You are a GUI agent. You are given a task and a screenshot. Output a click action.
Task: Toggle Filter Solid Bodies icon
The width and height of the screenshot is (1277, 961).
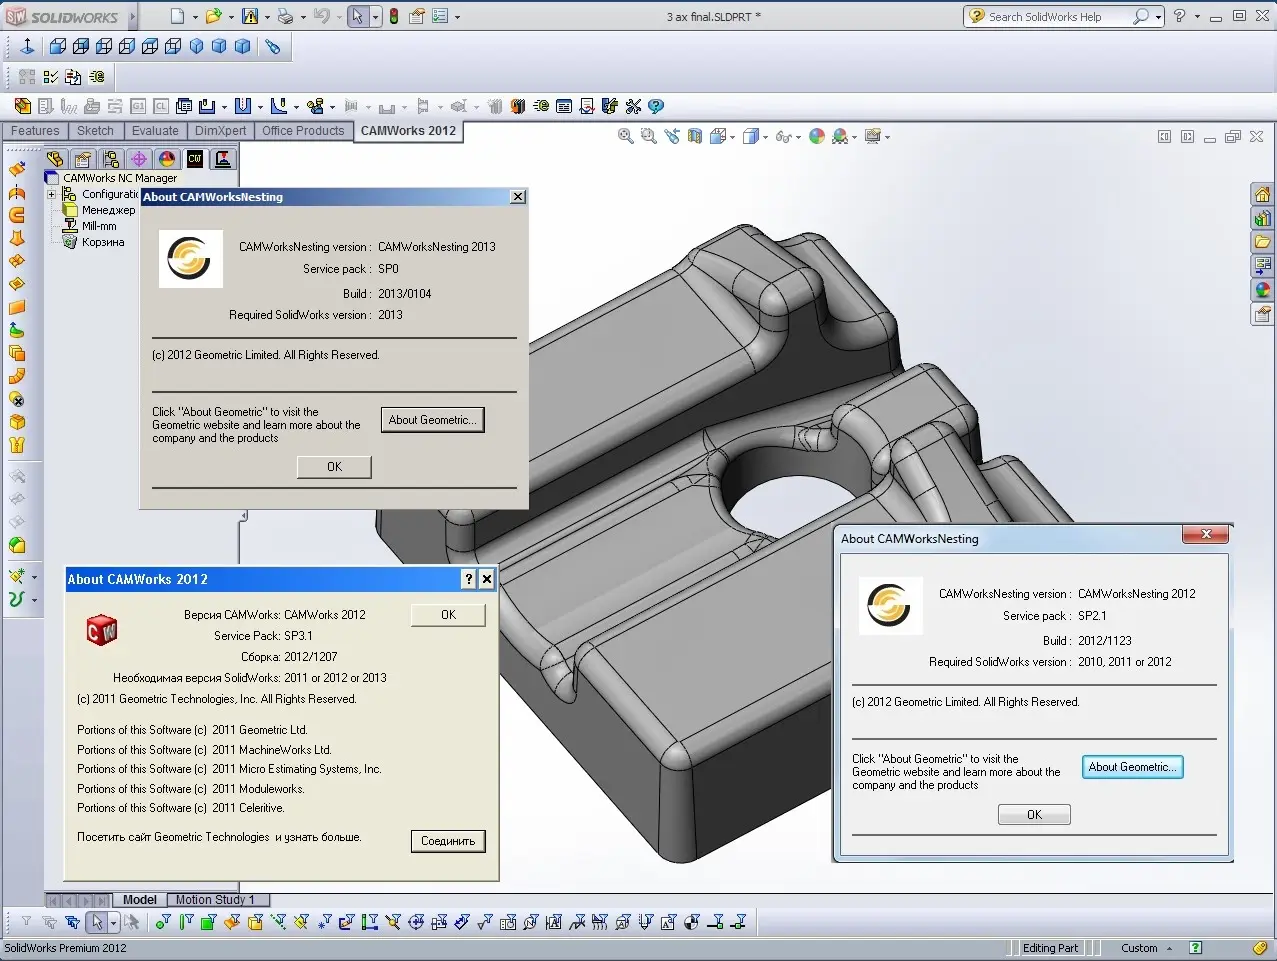[x=254, y=922]
